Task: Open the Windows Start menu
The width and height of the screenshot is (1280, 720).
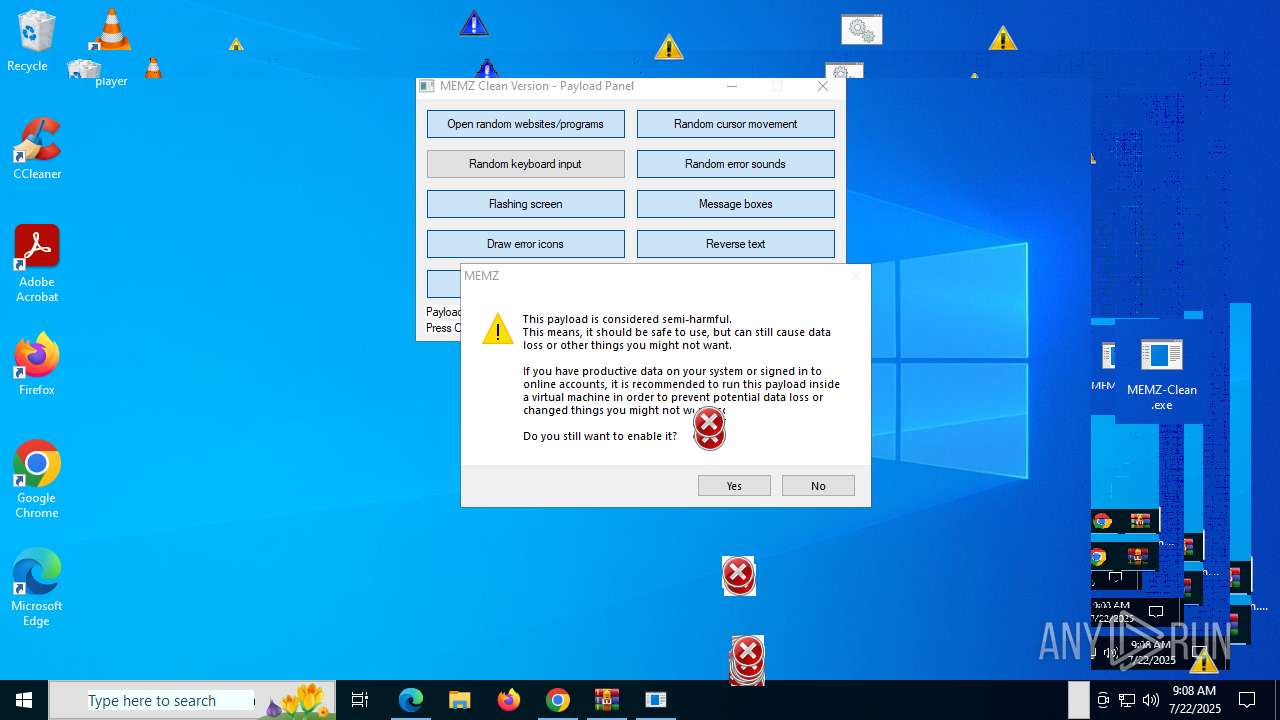Action: 24,700
